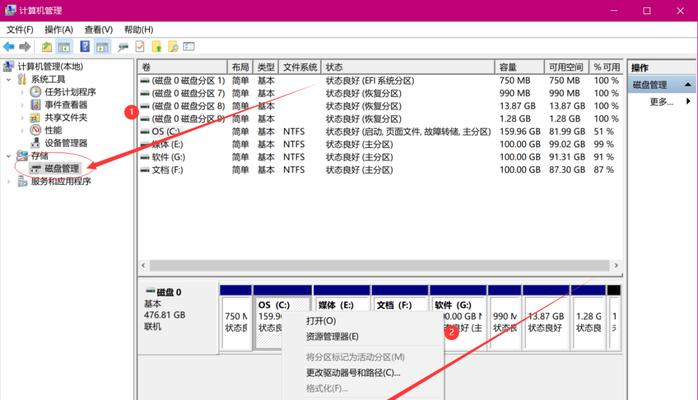698x400 pixels.
Task: Select the 软件 (G:) volume row
Action: [x=379, y=157]
